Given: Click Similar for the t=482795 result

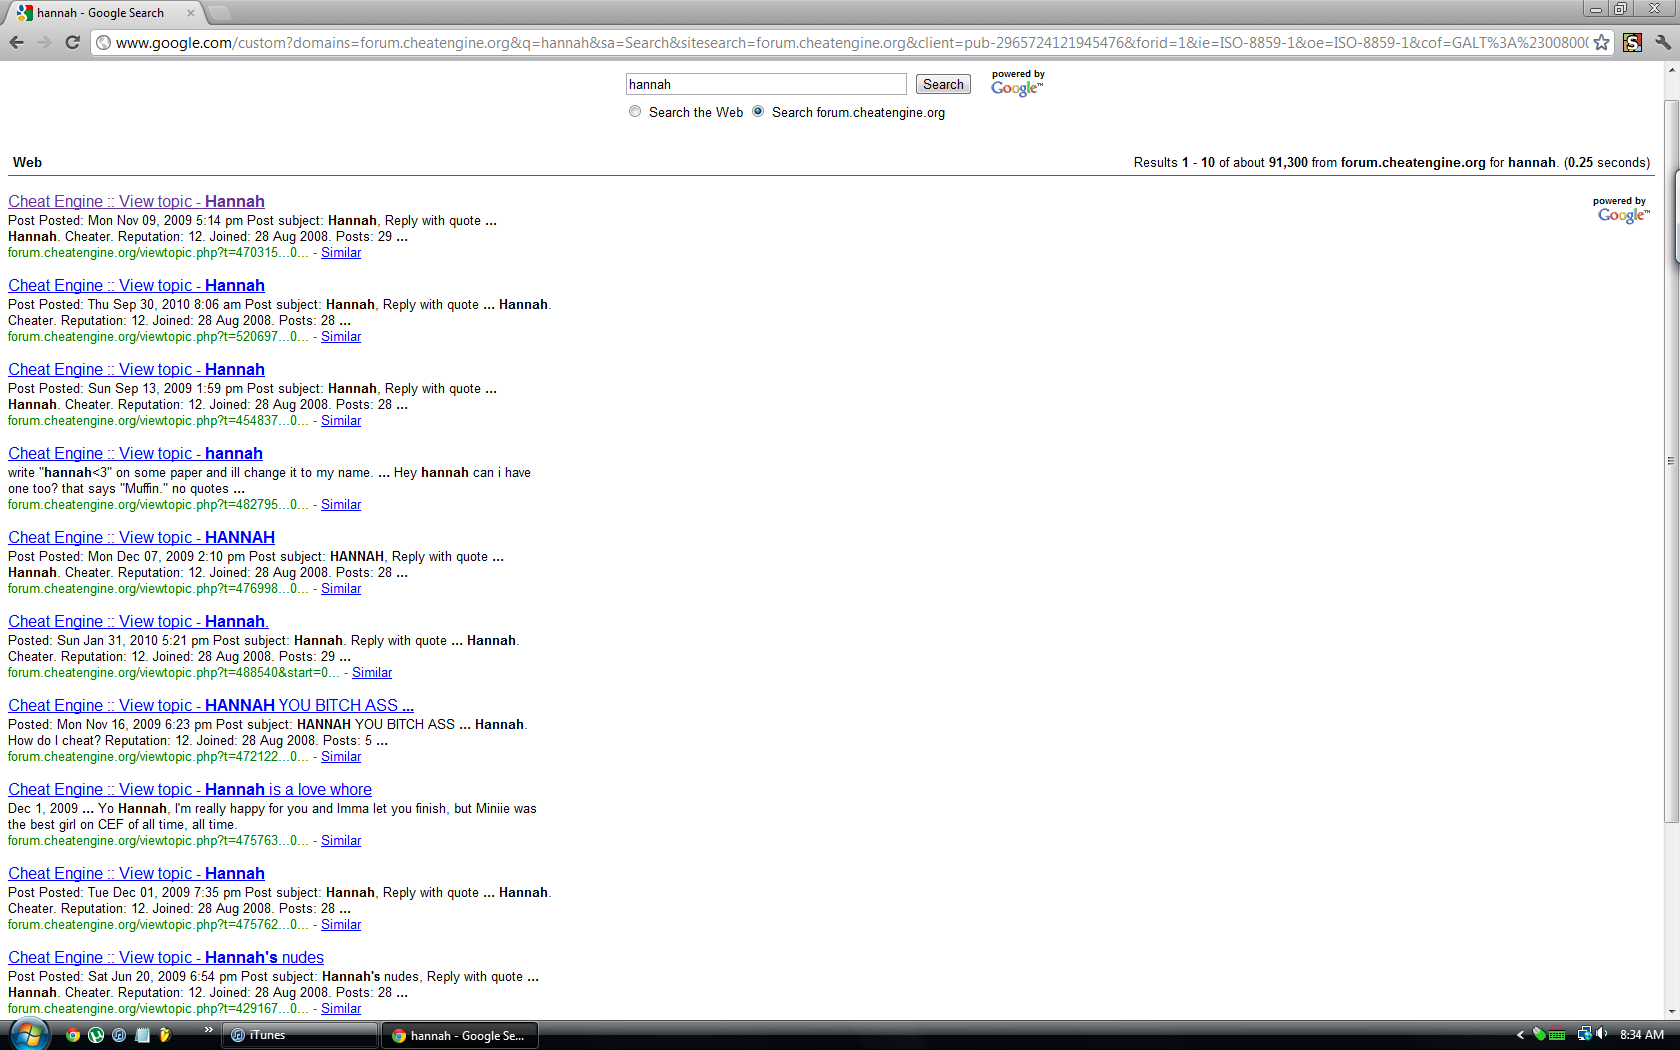Looking at the screenshot, I should [341, 505].
